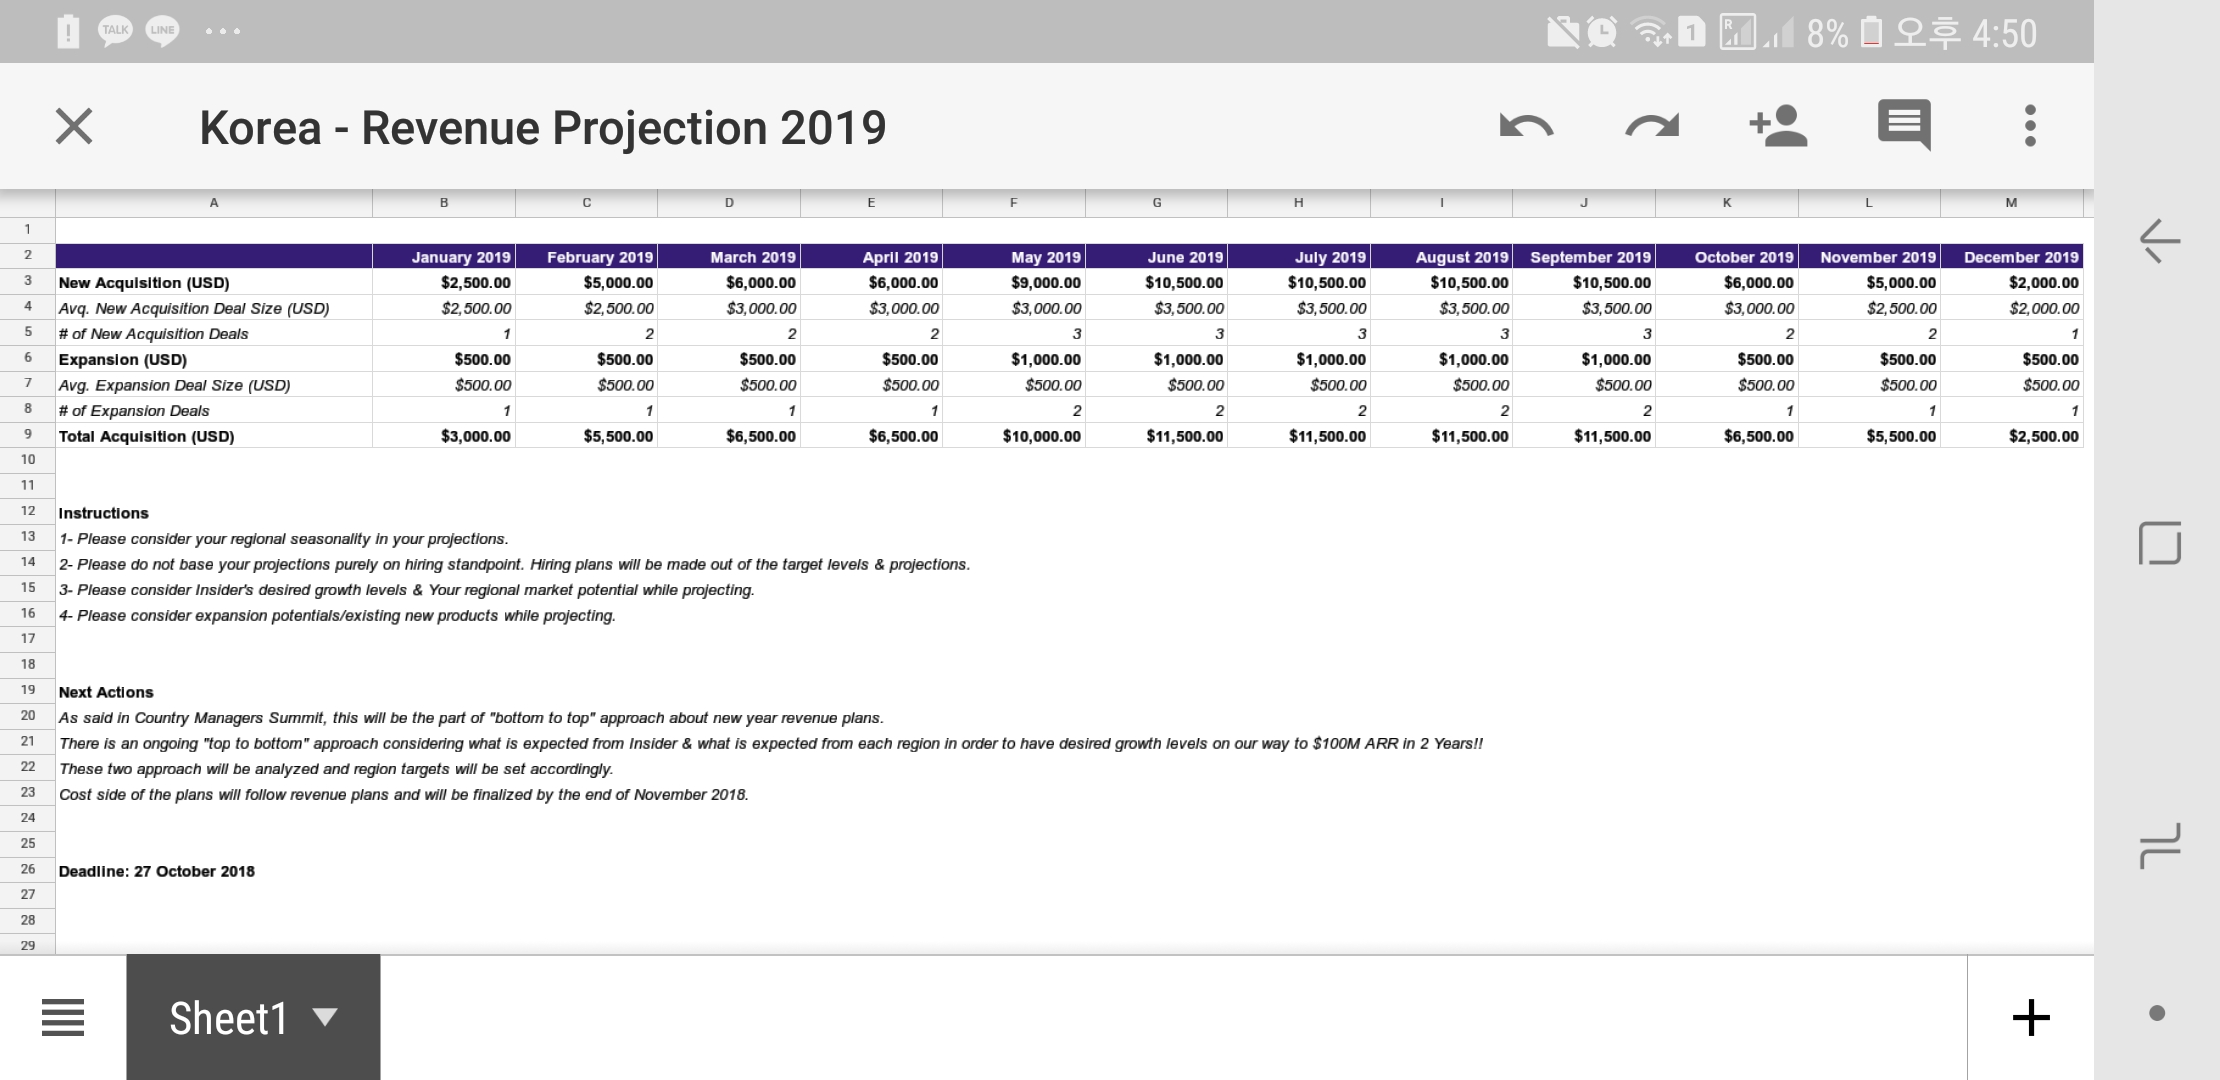Image resolution: width=2220 pixels, height=1080 pixels.
Task: Close the document with the X icon
Action: point(74,127)
